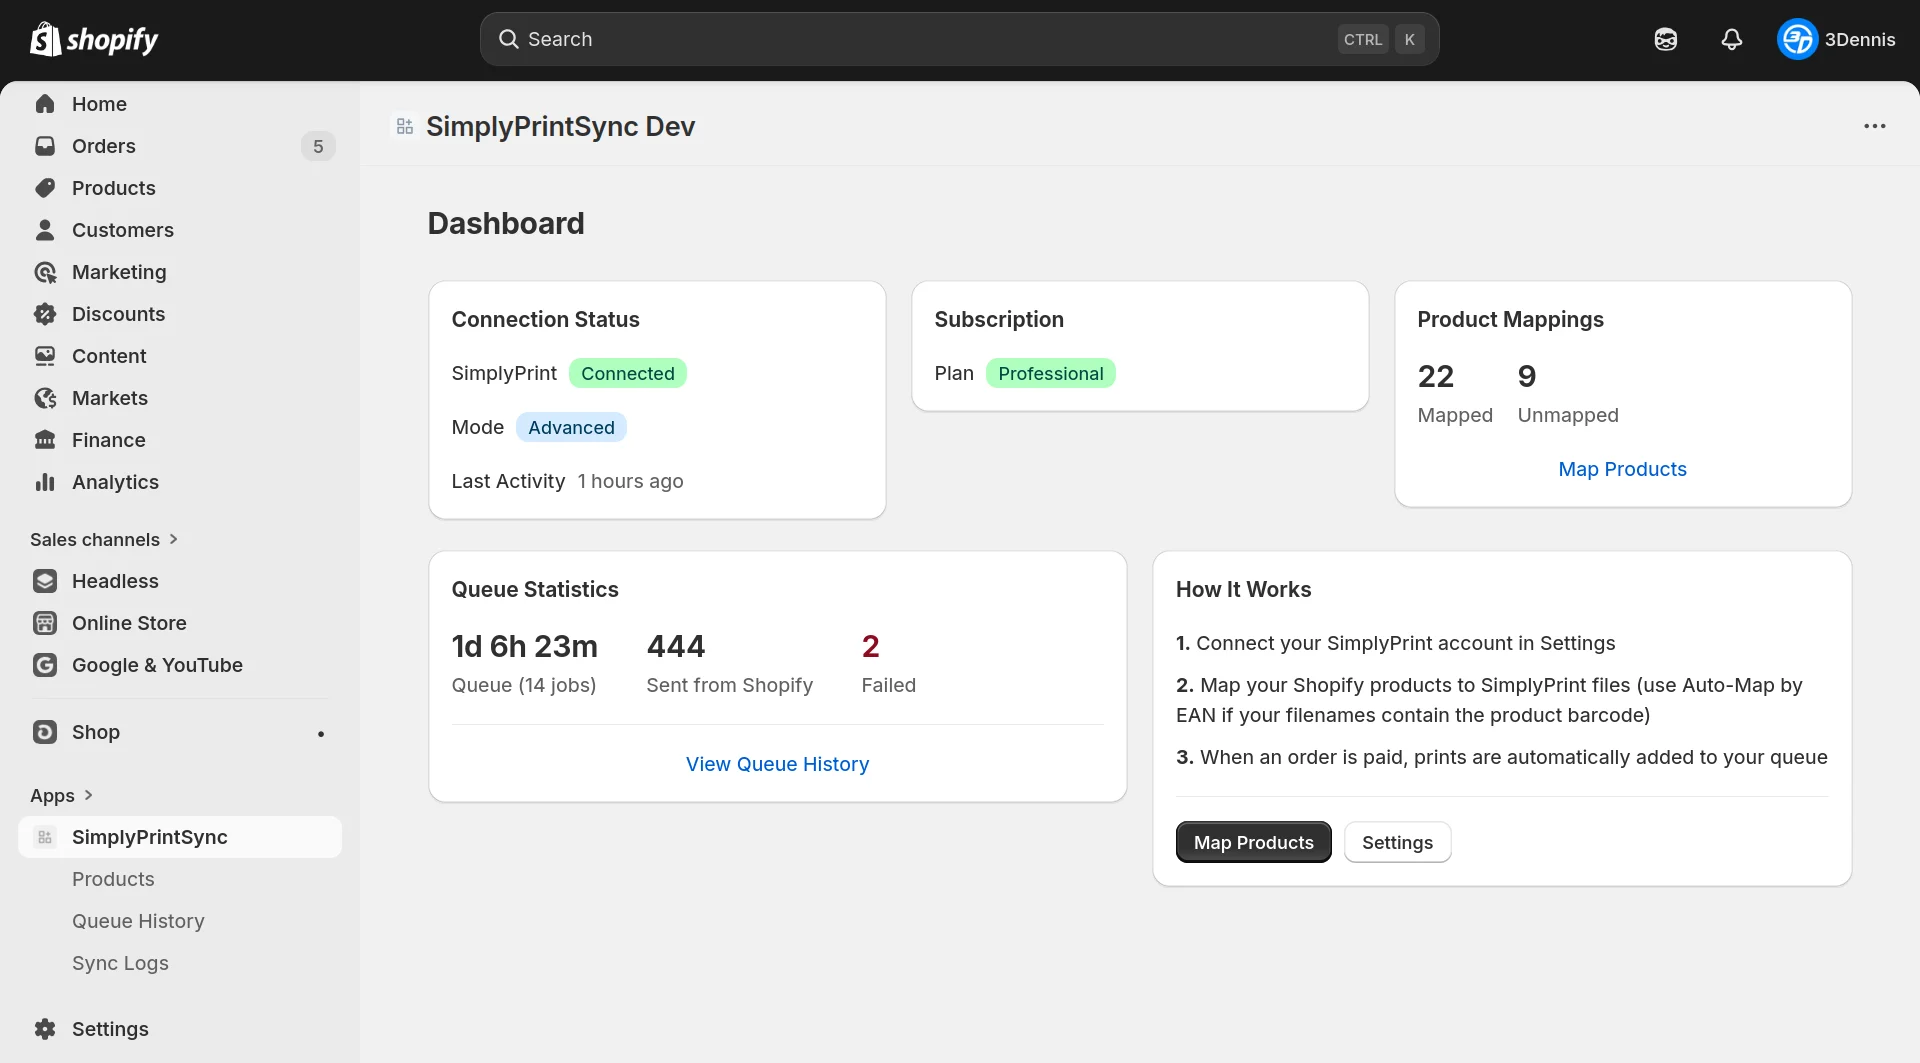1920x1063 pixels.
Task: Open the notifications bell
Action: click(x=1732, y=39)
